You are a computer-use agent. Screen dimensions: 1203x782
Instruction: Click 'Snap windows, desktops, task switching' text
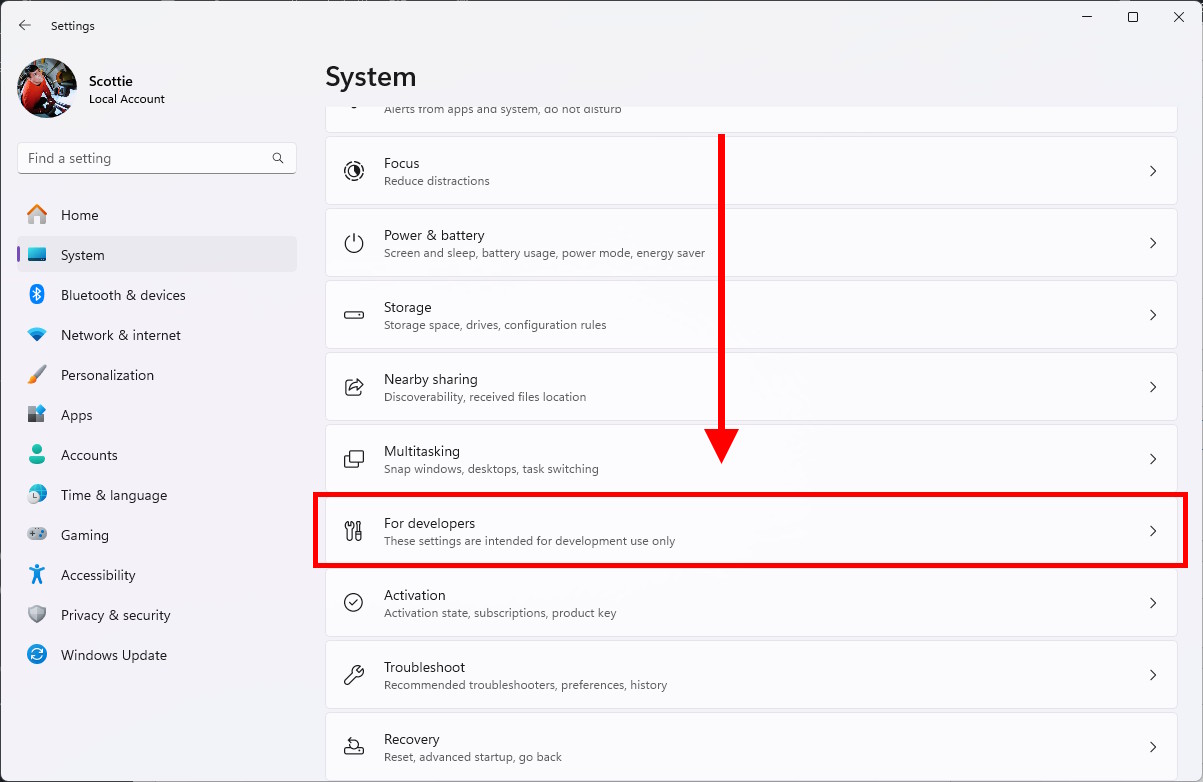[491, 469]
